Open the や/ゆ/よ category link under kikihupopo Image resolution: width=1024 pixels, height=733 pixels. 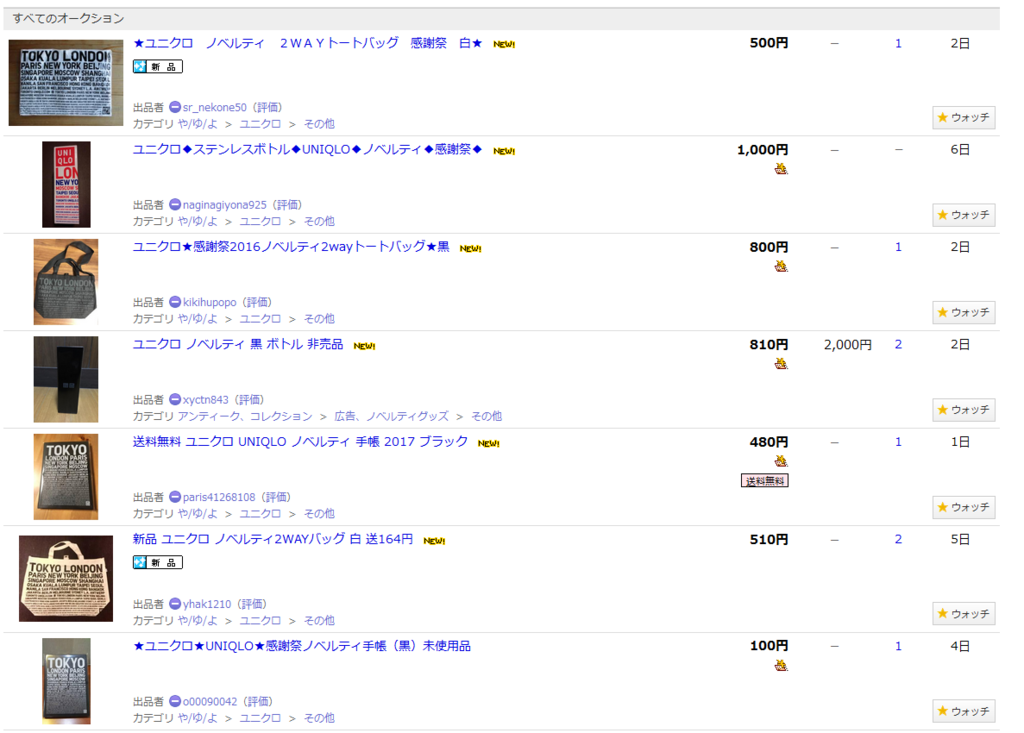(198, 319)
